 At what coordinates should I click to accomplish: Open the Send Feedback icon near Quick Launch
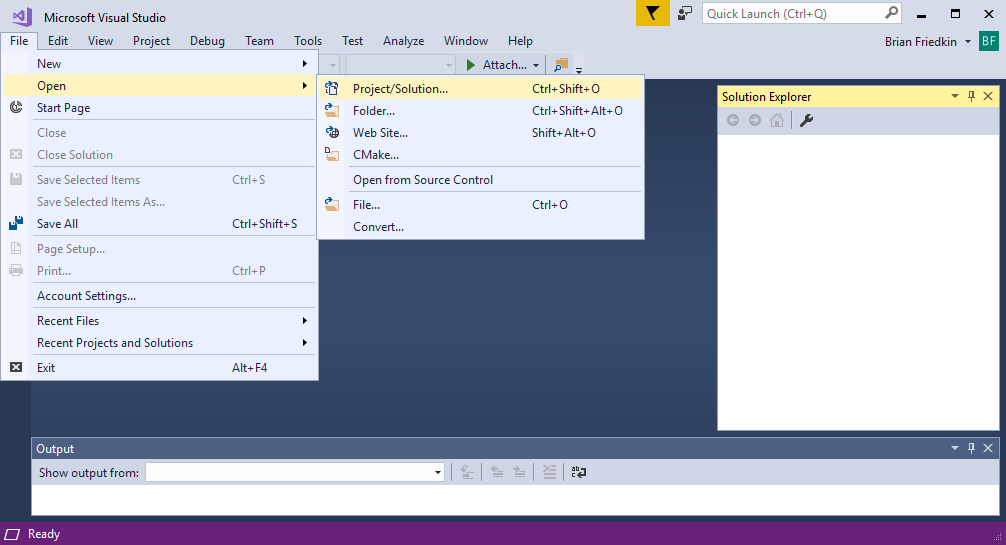pyautogui.click(x=685, y=13)
